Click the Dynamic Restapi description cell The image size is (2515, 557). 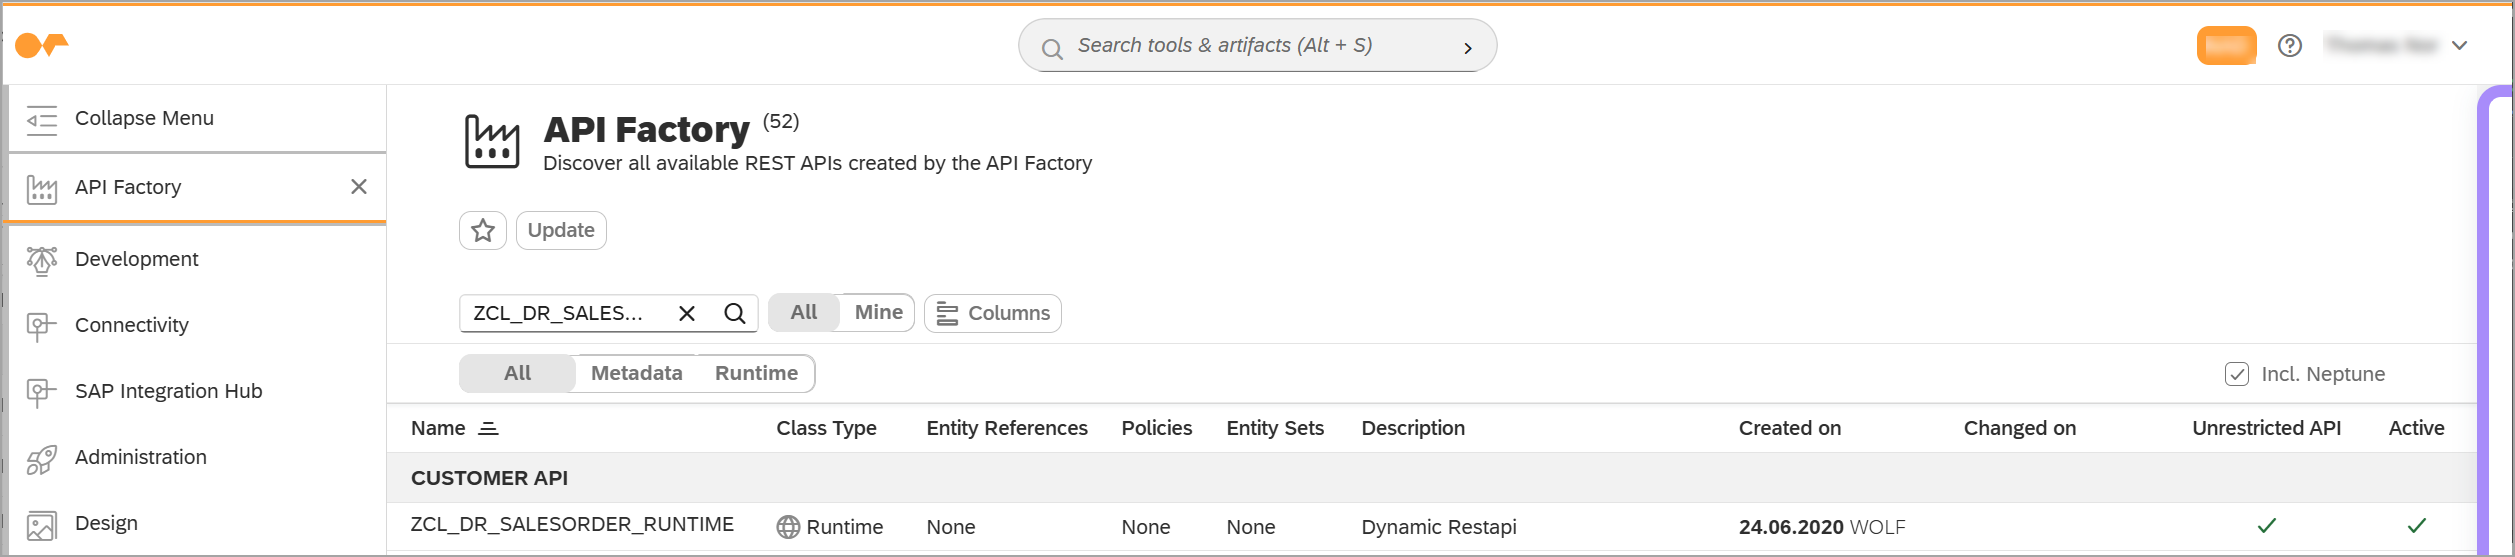coord(1439,527)
